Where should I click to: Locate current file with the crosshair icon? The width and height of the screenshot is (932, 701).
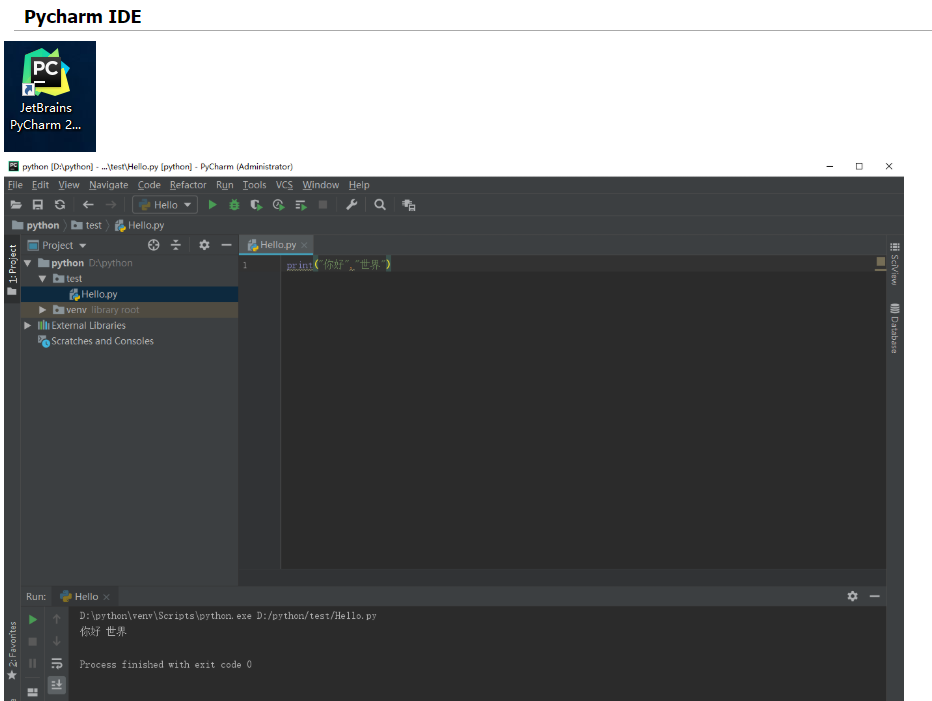click(x=153, y=245)
